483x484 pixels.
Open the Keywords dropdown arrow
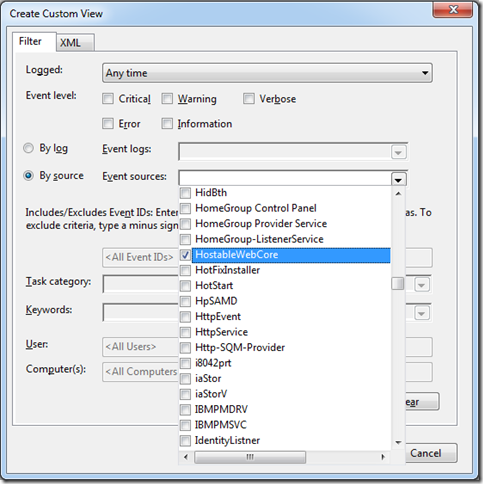[422, 313]
